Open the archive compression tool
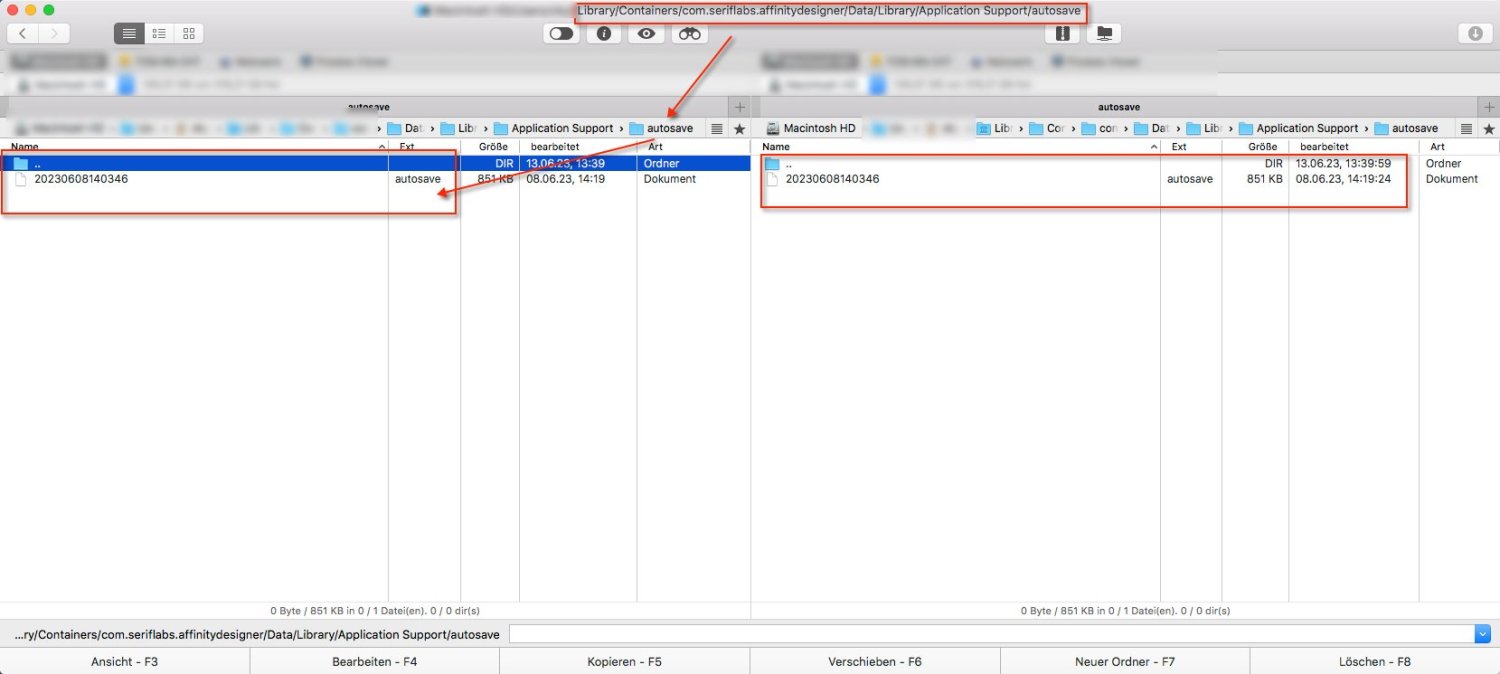Viewport: 1500px width, 674px height. coord(1062,33)
